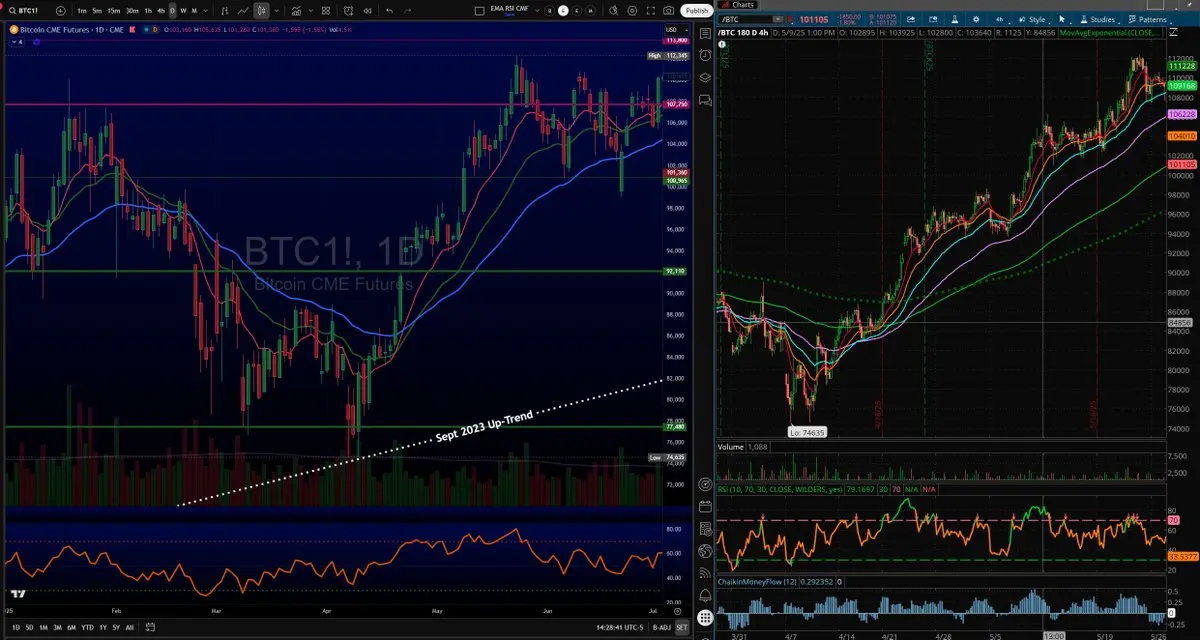Select the 1m timeframe

coord(82,10)
